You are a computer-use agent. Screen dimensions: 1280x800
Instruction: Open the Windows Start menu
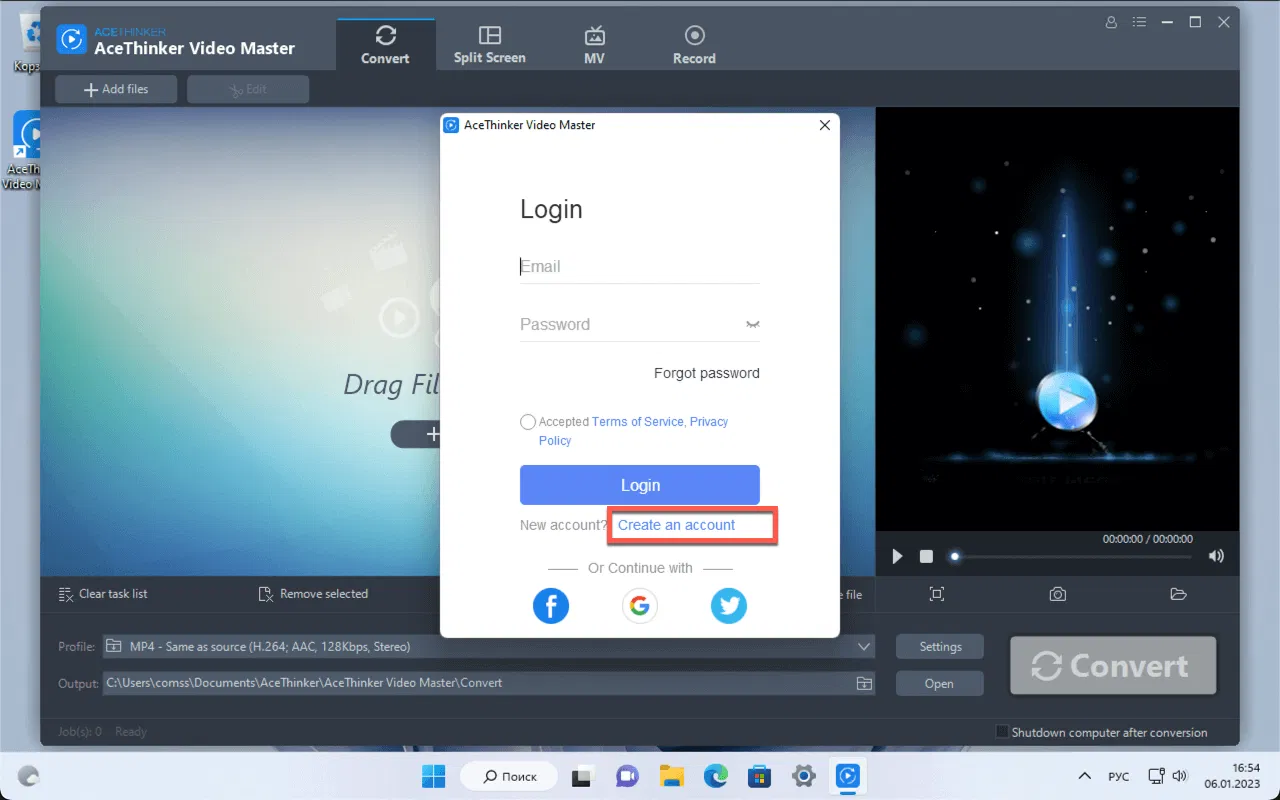[435, 776]
